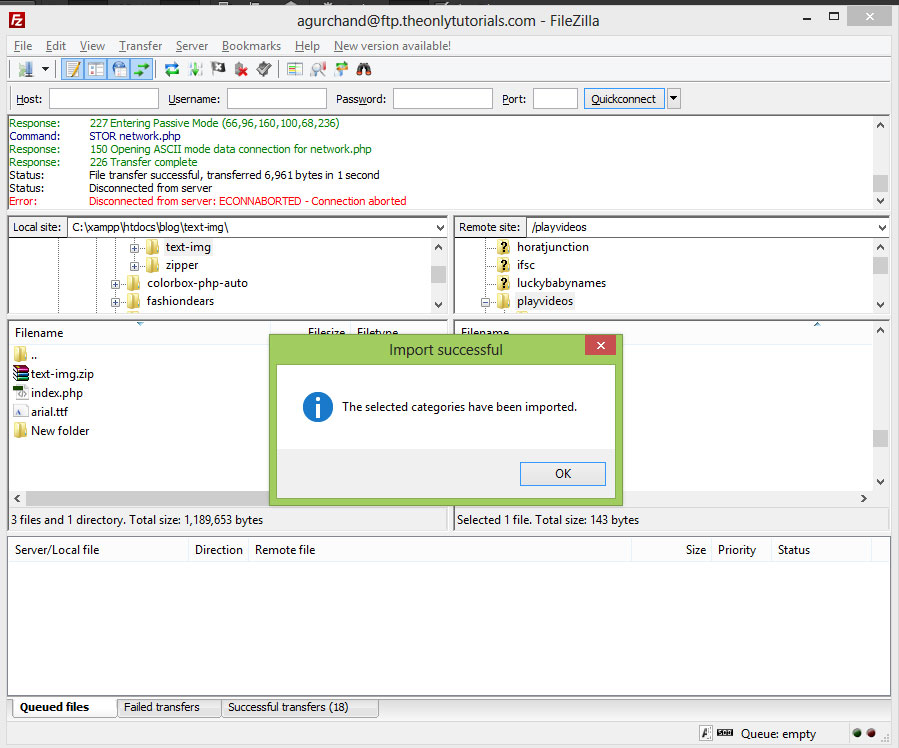Select the text-img.zip file
The image size is (899, 748).
(x=62, y=374)
